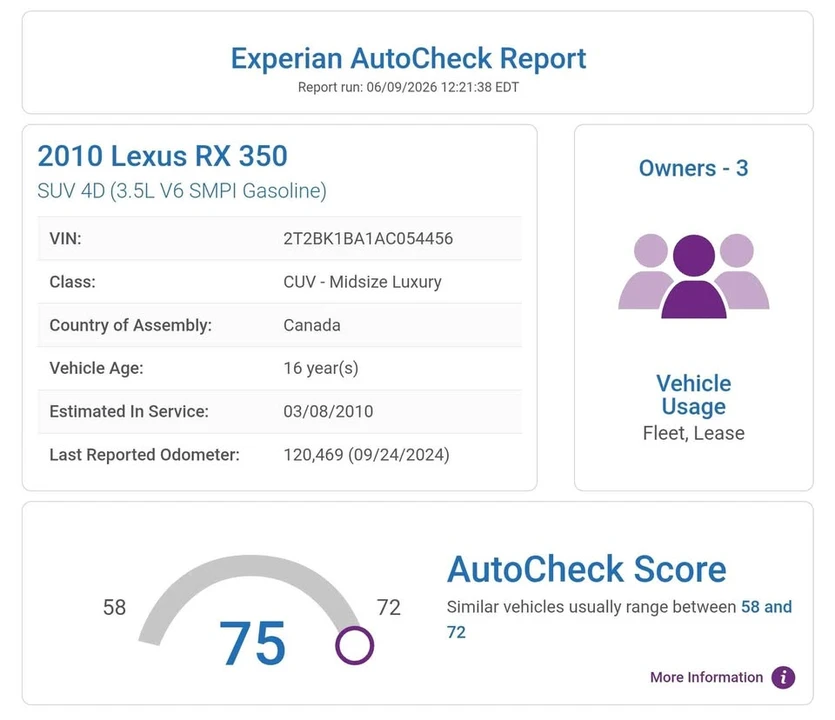Click the 2010 Lexus RX 350 heading
This screenshot has width=835, height=720.
162,156
